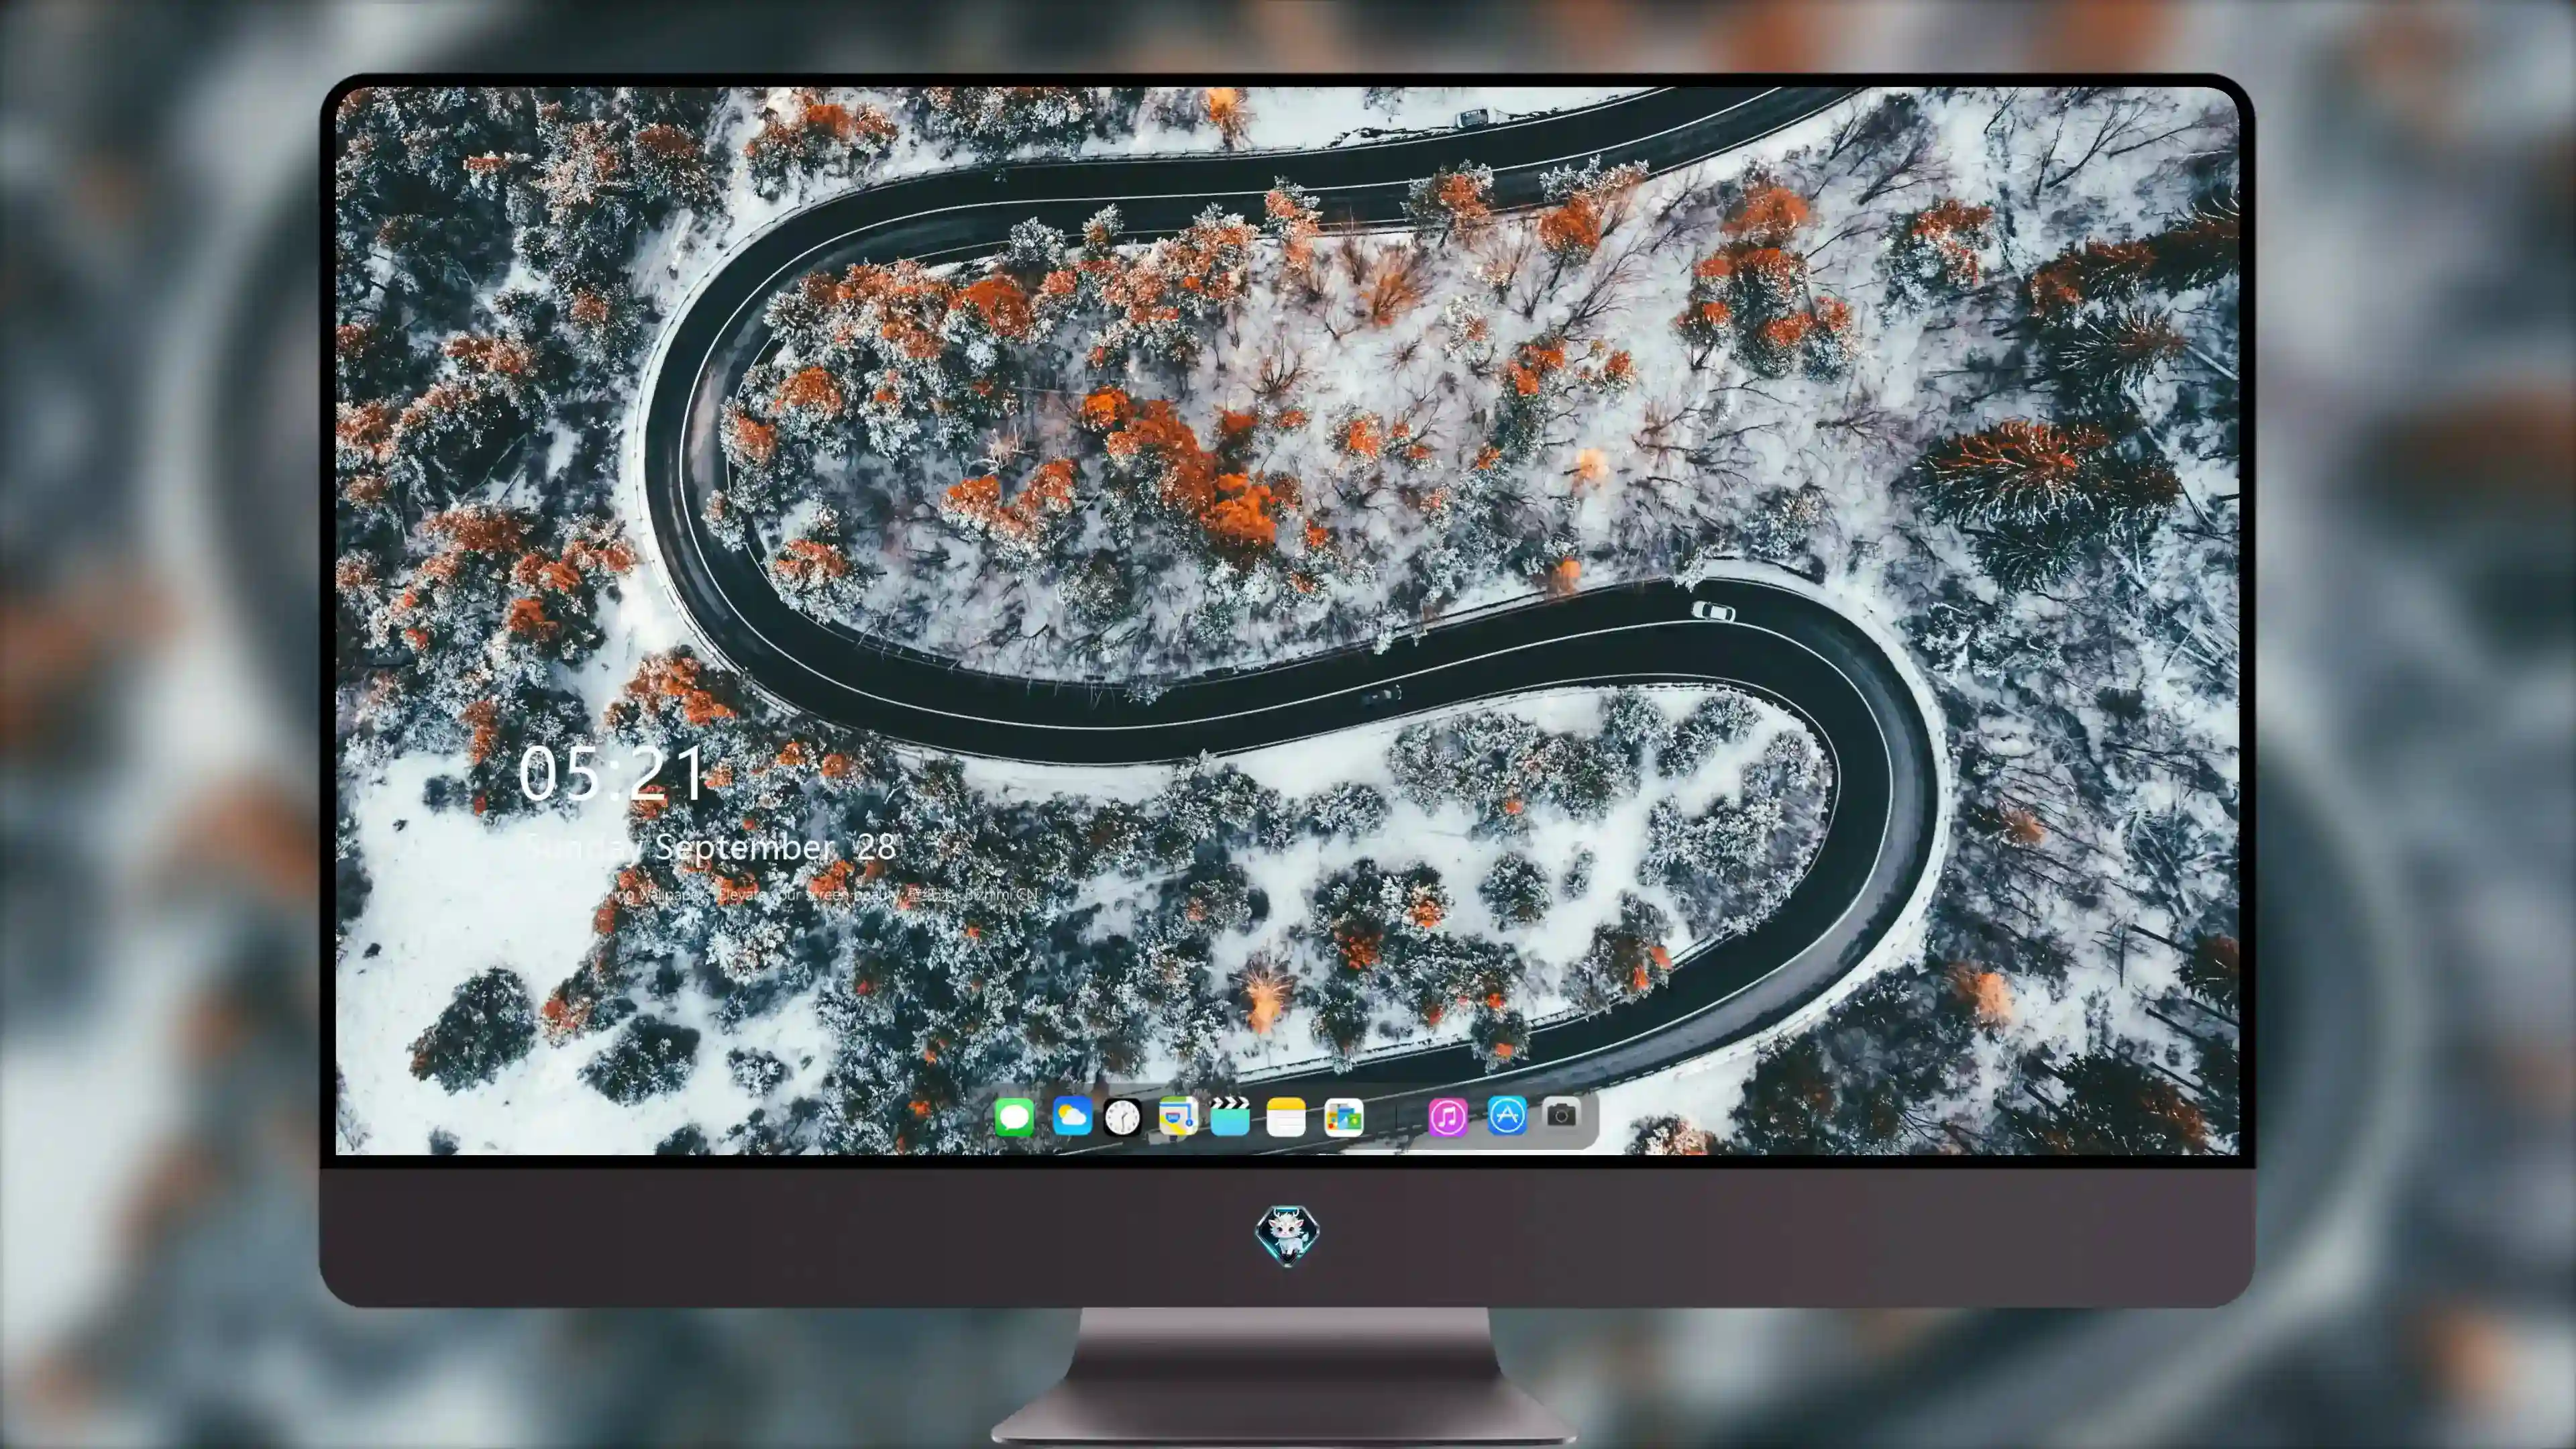Open the App Store icon
This screenshot has height=1449, width=2576.
[1507, 1115]
